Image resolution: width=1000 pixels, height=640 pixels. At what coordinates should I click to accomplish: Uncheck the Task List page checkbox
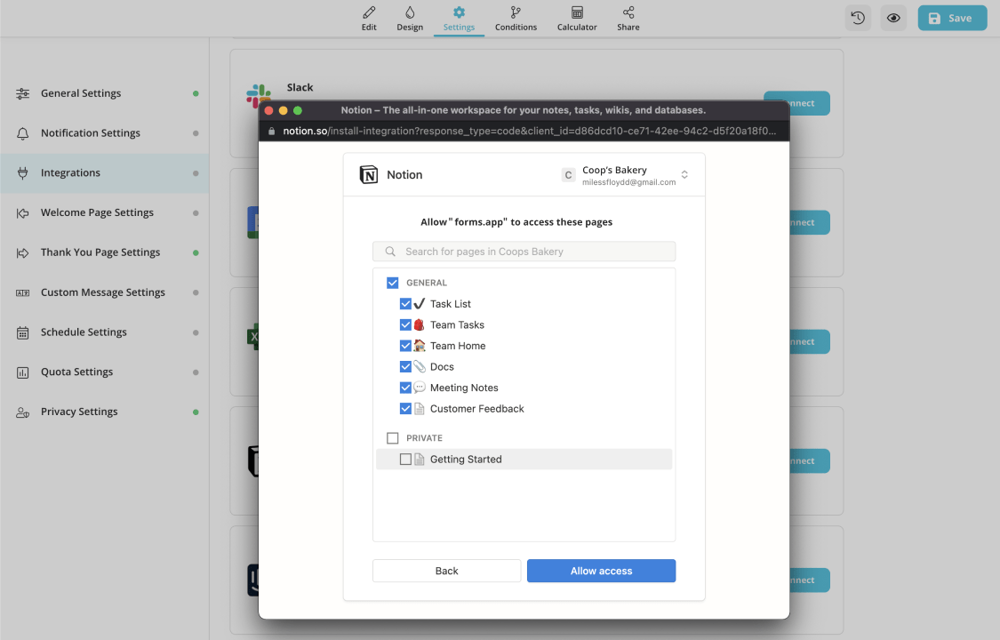pos(405,304)
